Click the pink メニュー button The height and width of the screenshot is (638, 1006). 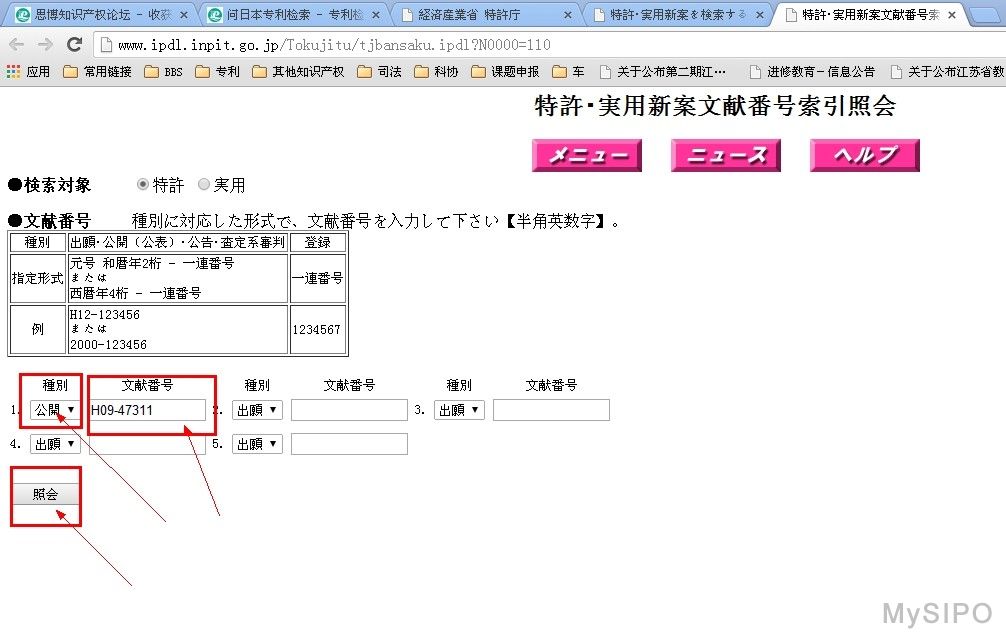tap(587, 155)
